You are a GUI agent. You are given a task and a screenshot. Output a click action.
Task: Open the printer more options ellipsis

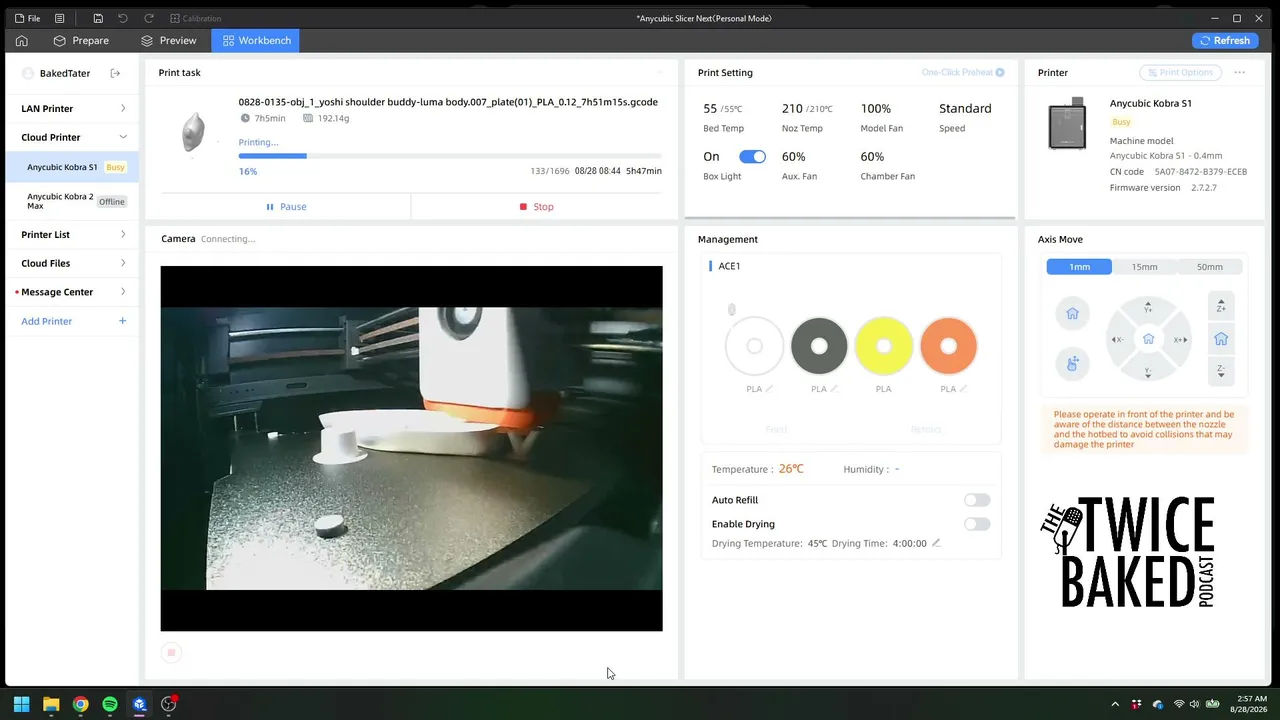pyautogui.click(x=1239, y=72)
